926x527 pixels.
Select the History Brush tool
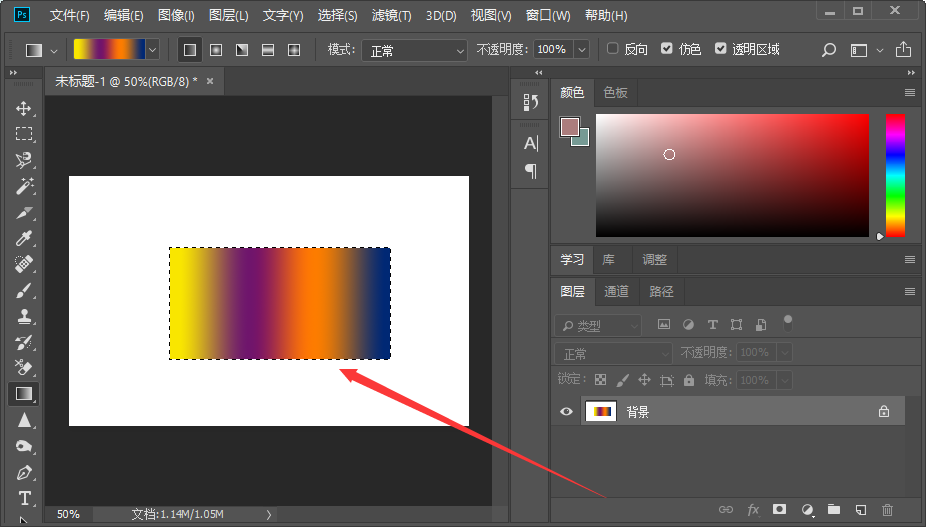[24, 342]
